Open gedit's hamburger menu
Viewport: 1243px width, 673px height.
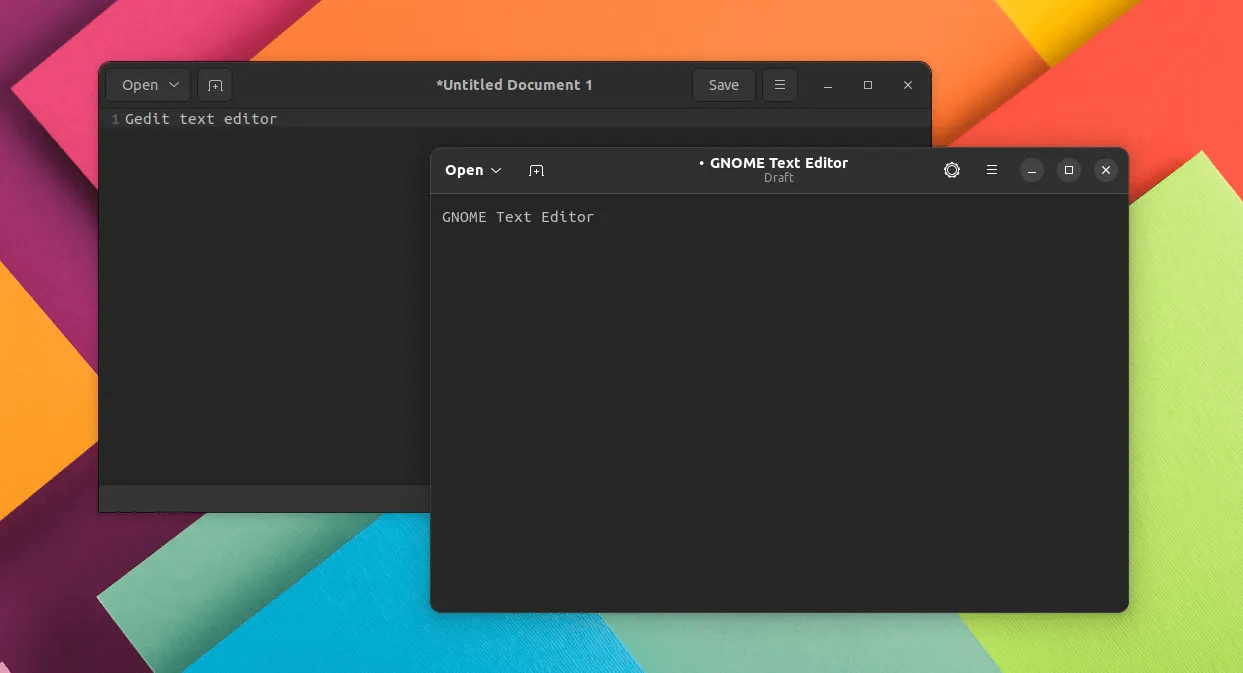pyautogui.click(x=780, y=85)
